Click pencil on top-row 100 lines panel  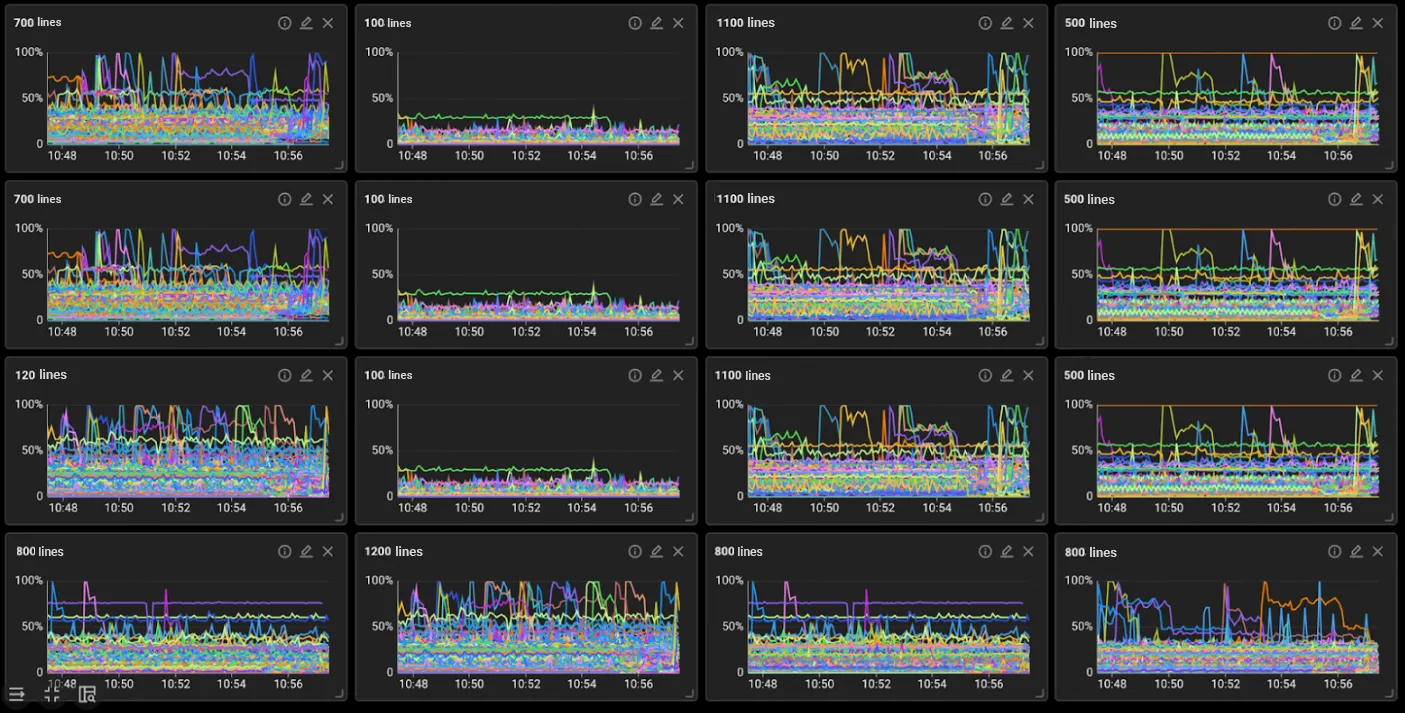click(656, 23)
